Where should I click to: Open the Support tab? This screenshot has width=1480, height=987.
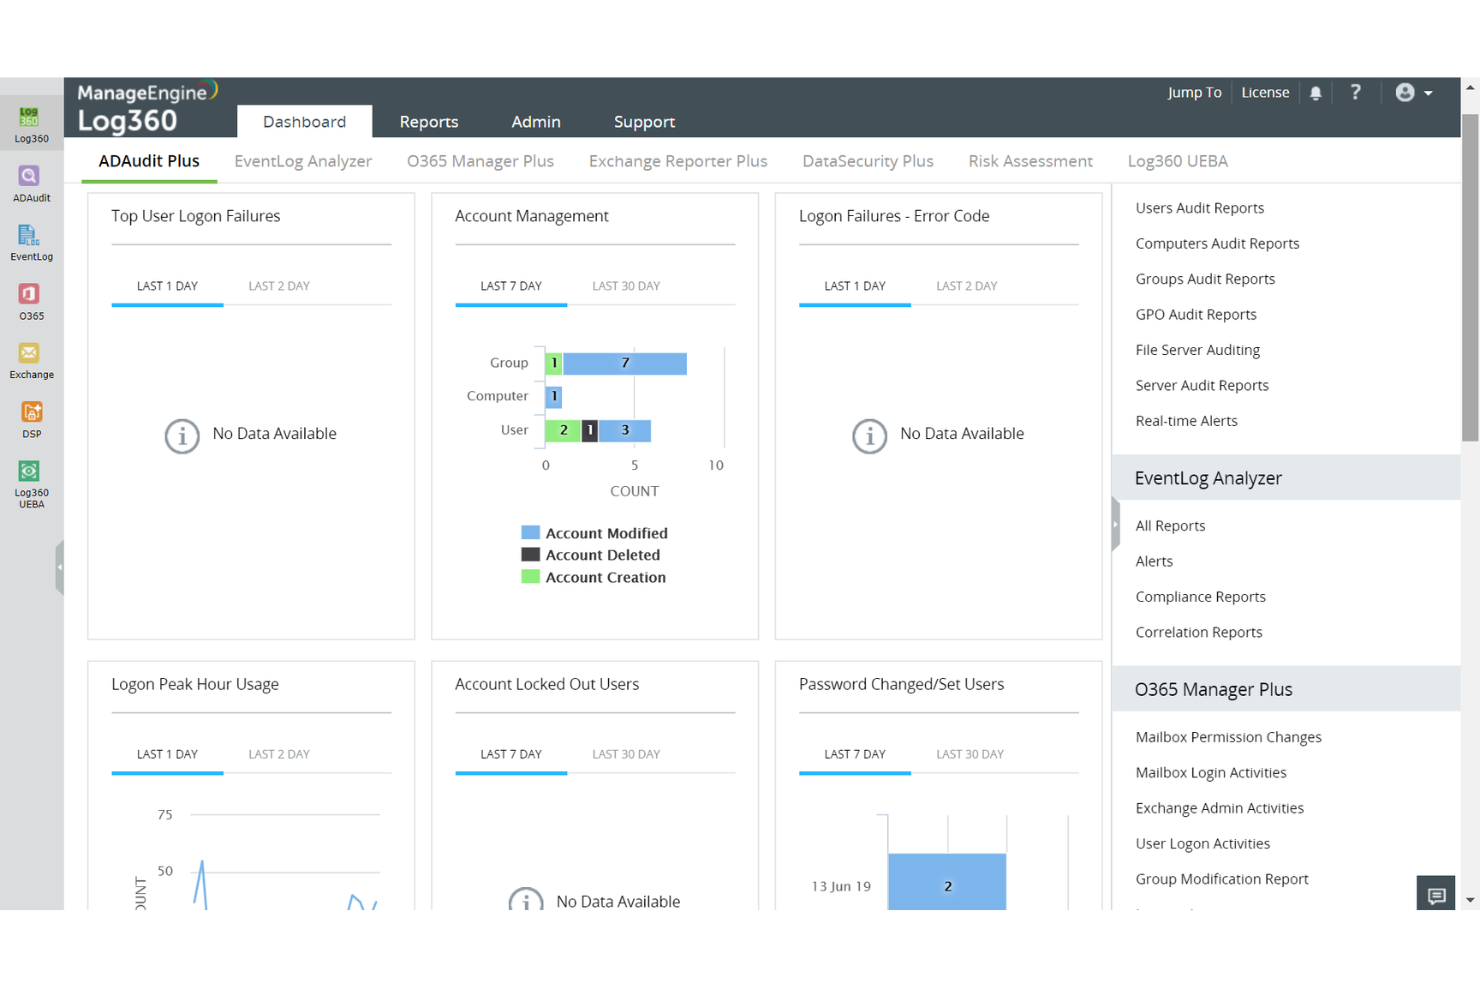tap(644, 121)
